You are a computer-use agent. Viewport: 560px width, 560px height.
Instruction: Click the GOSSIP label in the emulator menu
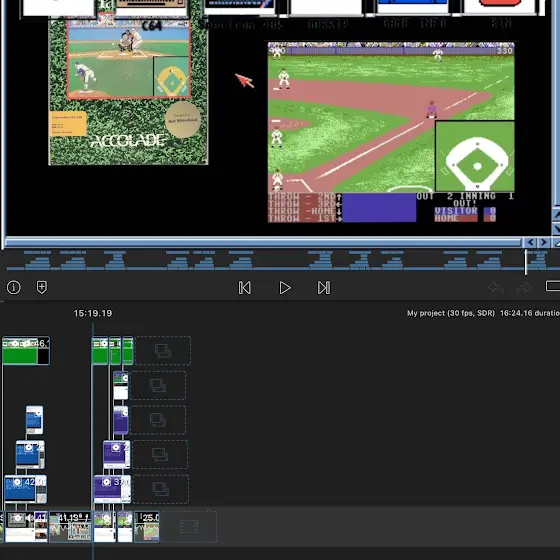[328, 24]
